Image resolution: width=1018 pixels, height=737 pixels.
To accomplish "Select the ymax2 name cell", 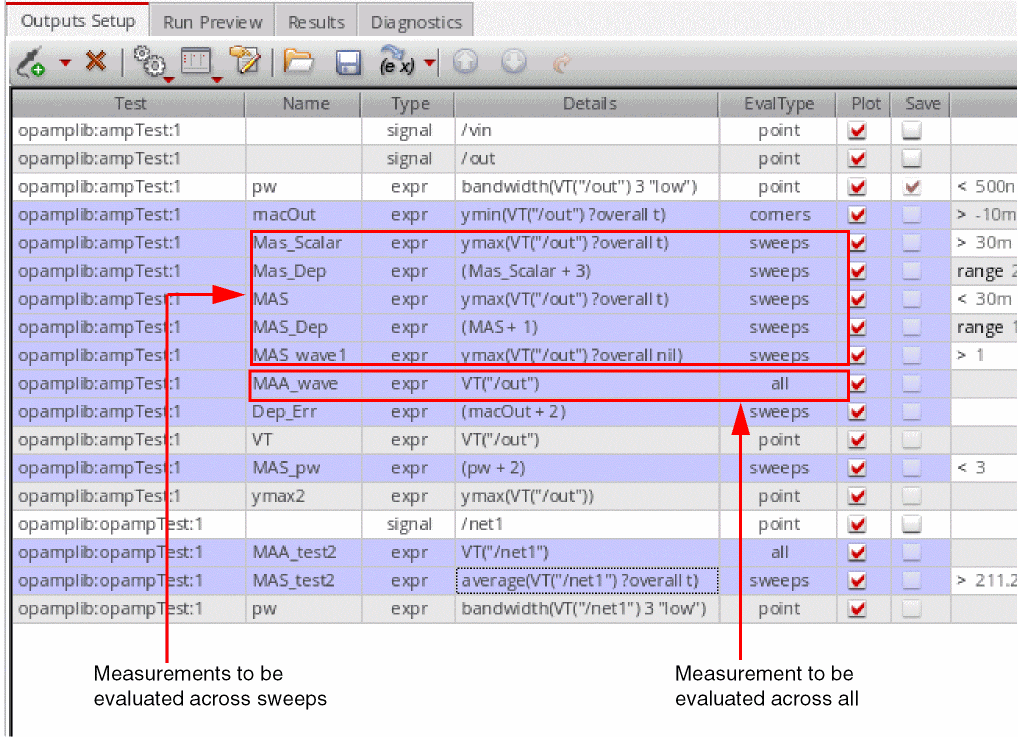I will pos(304,496).
